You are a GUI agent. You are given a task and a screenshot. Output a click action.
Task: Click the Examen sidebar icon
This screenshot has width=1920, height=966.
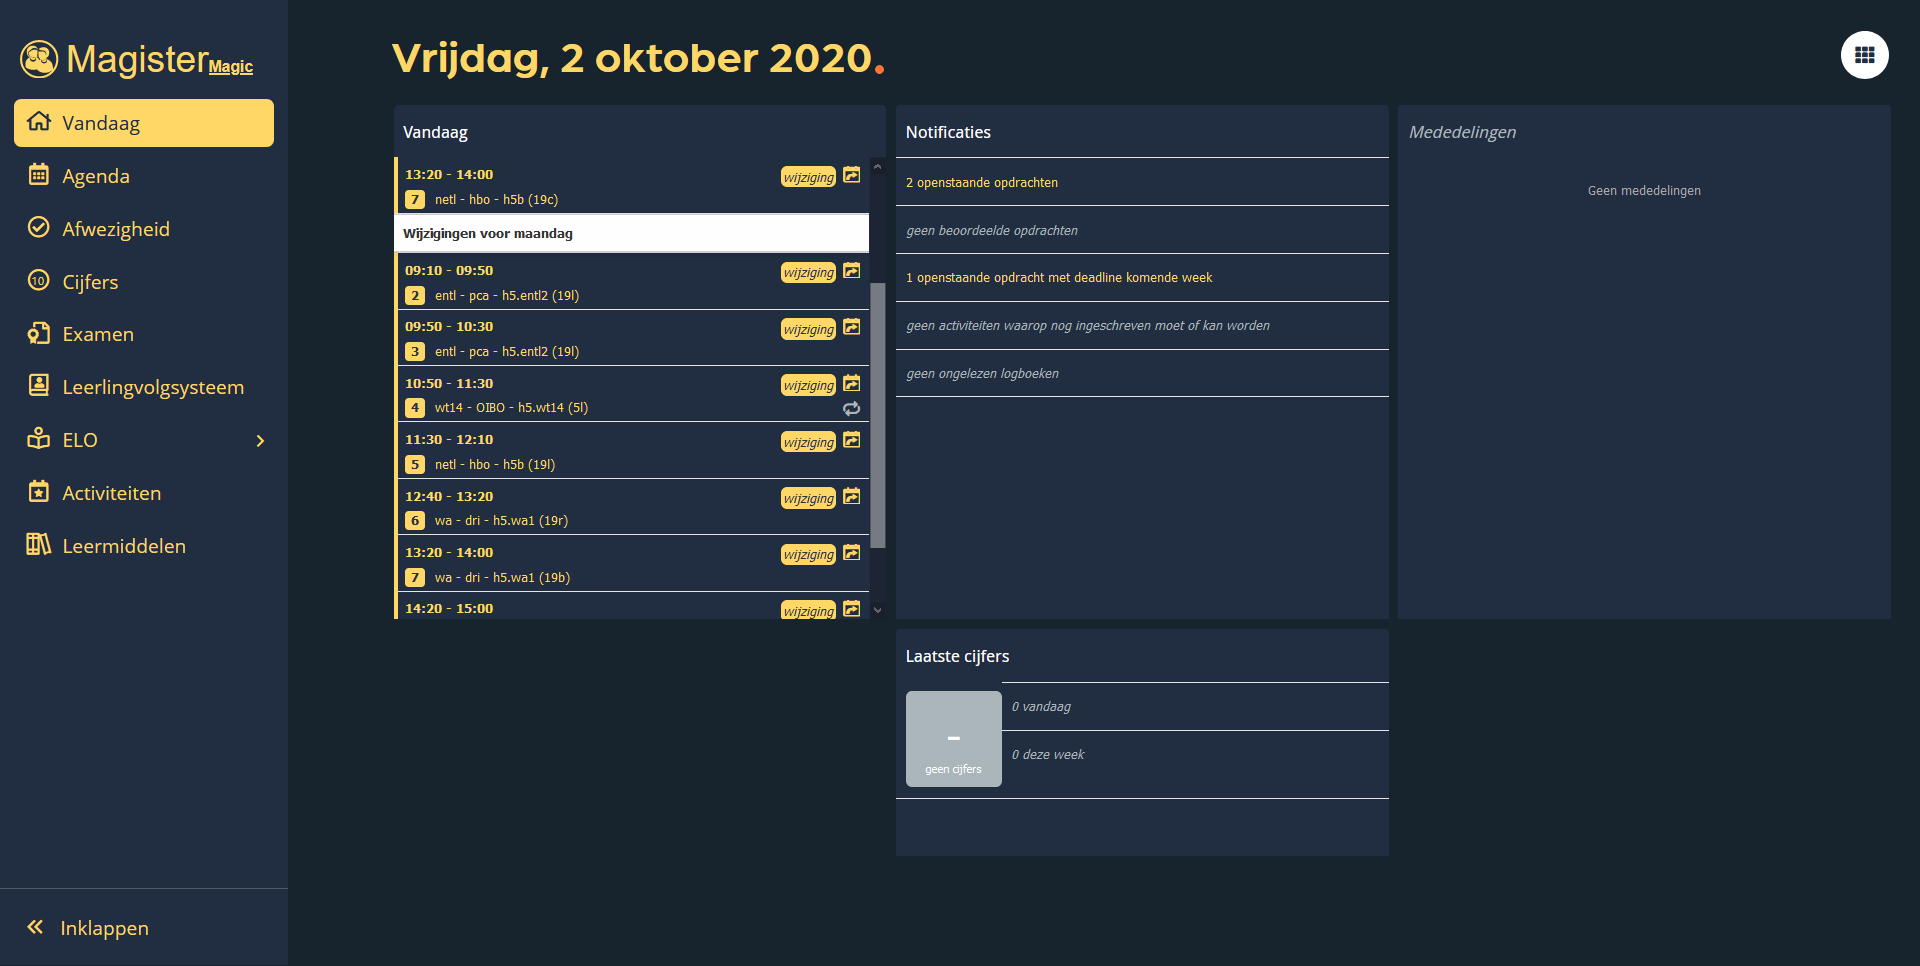pos(39,334)
